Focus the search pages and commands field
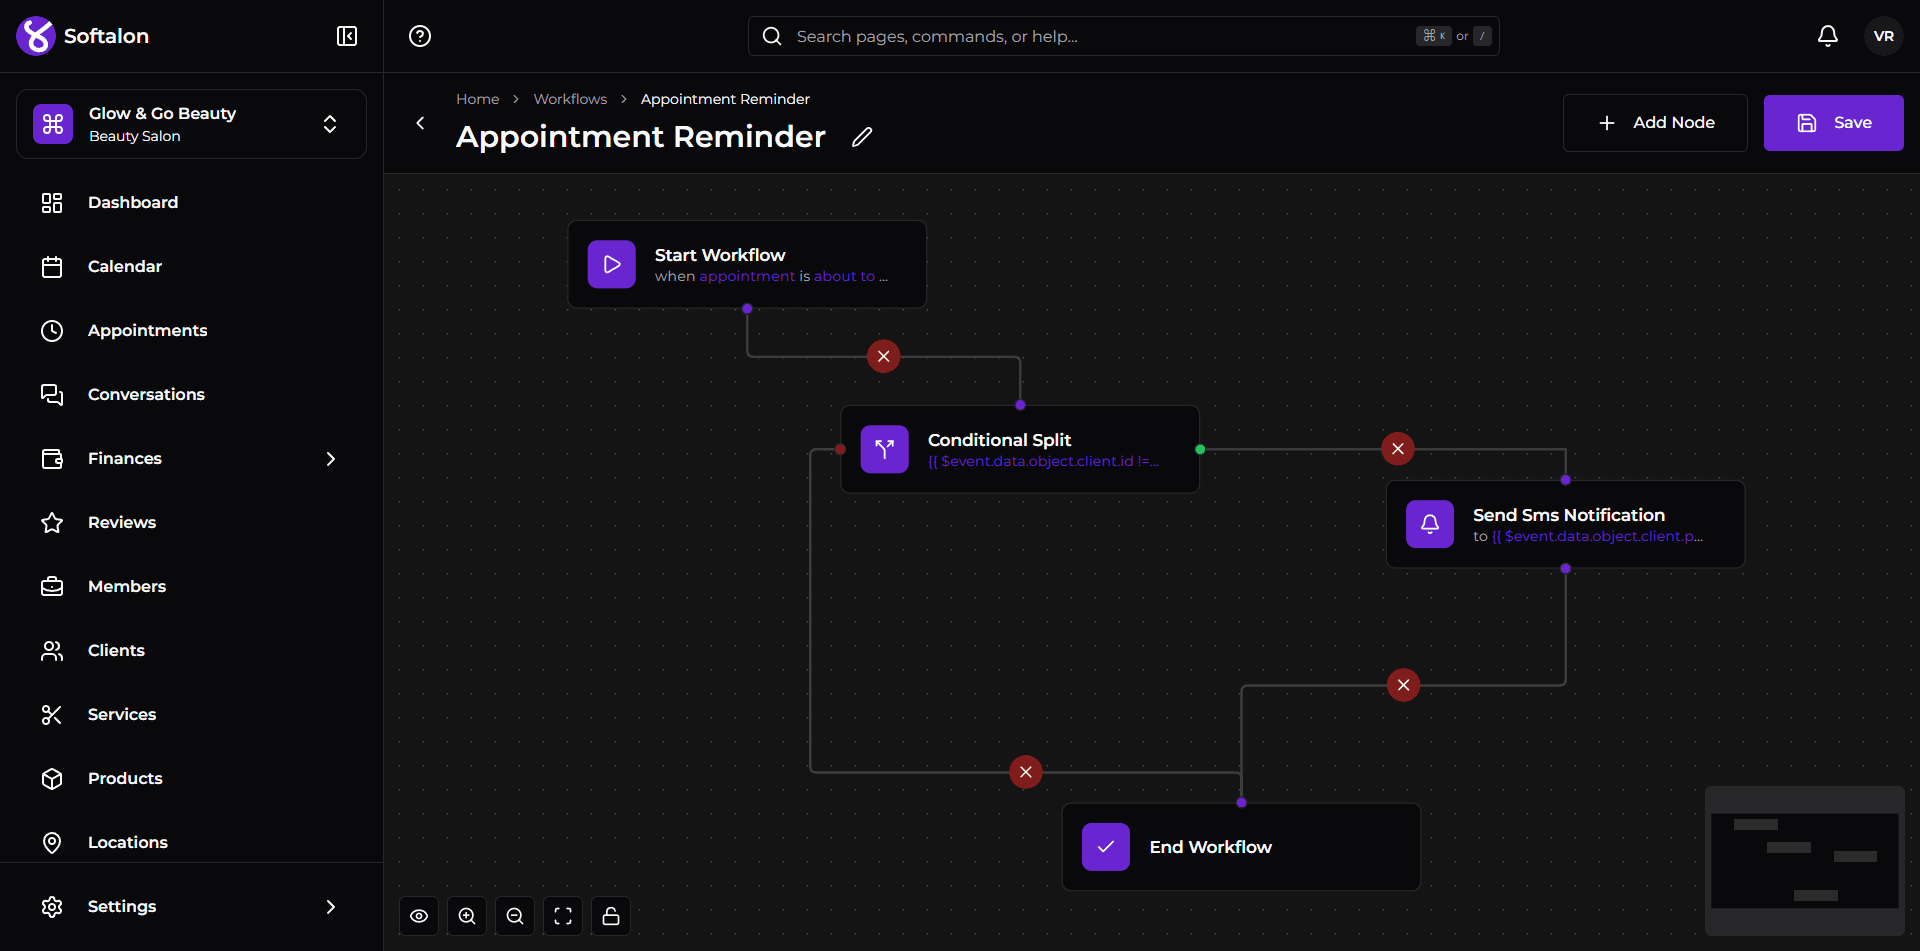 (x=1124, y=36)
